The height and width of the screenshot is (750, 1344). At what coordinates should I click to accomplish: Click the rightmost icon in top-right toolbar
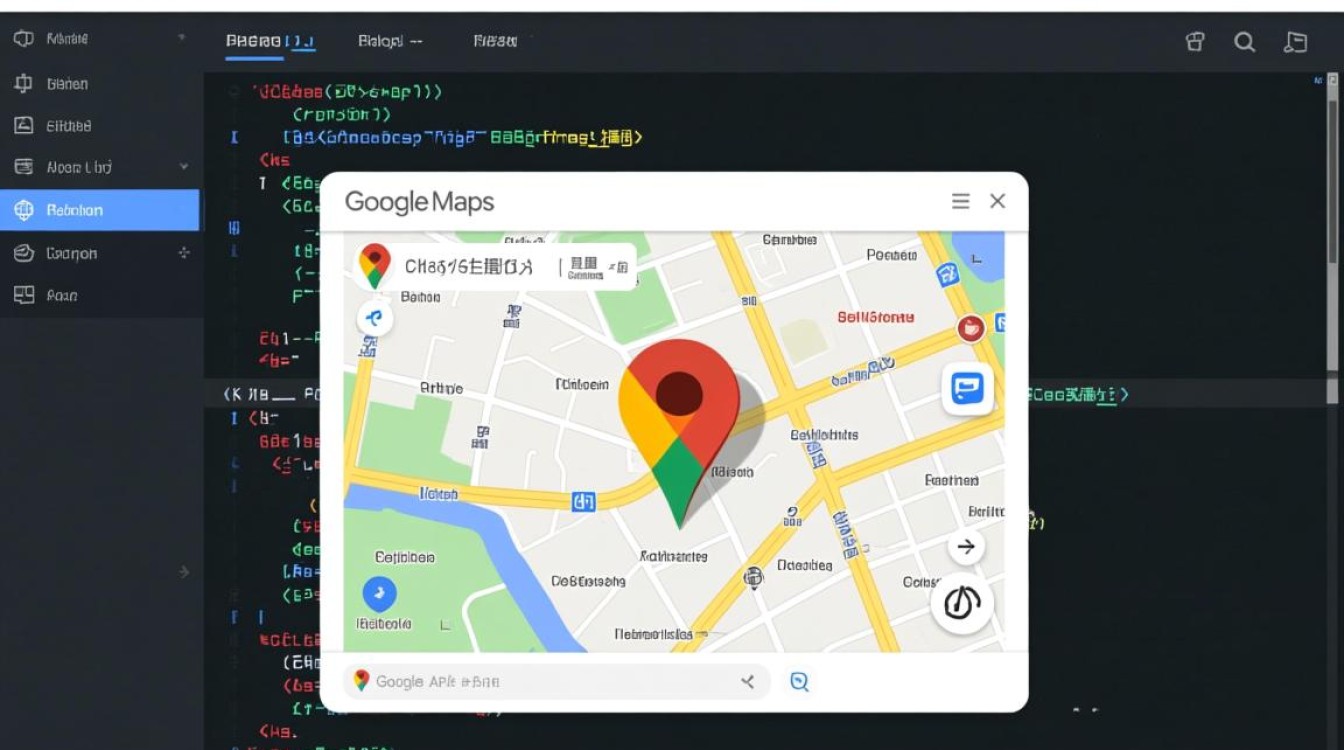tap(1295, 41)
